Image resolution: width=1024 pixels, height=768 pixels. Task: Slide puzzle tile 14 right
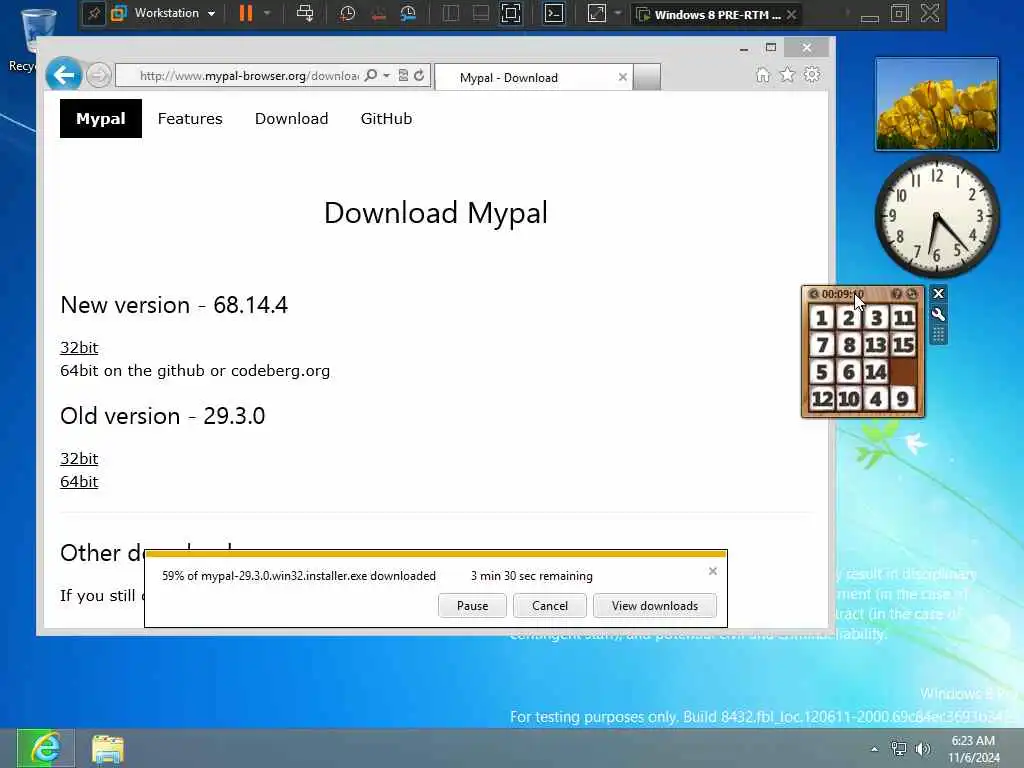click(876, 372)
